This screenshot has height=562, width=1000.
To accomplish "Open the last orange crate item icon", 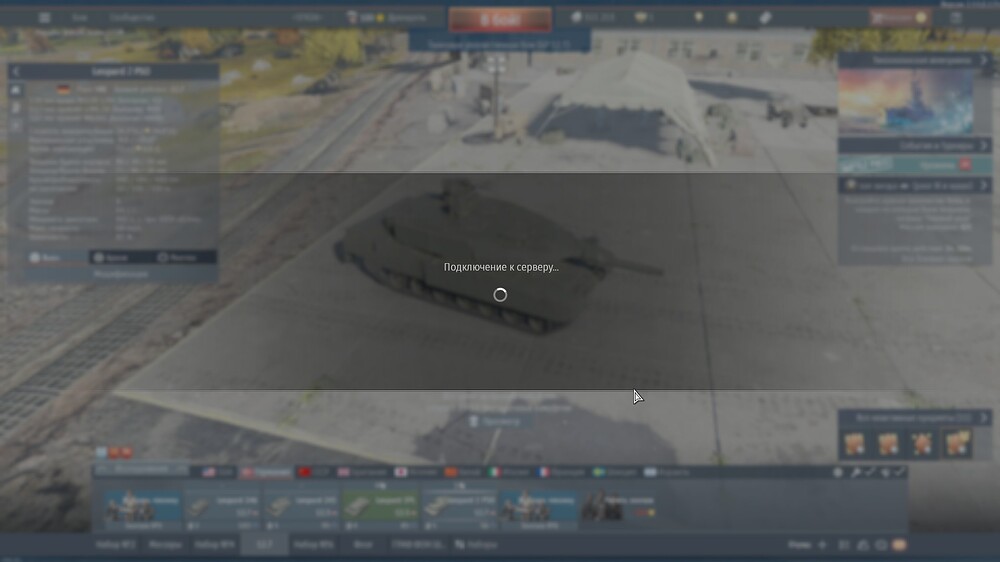I will tap(957, 443).
